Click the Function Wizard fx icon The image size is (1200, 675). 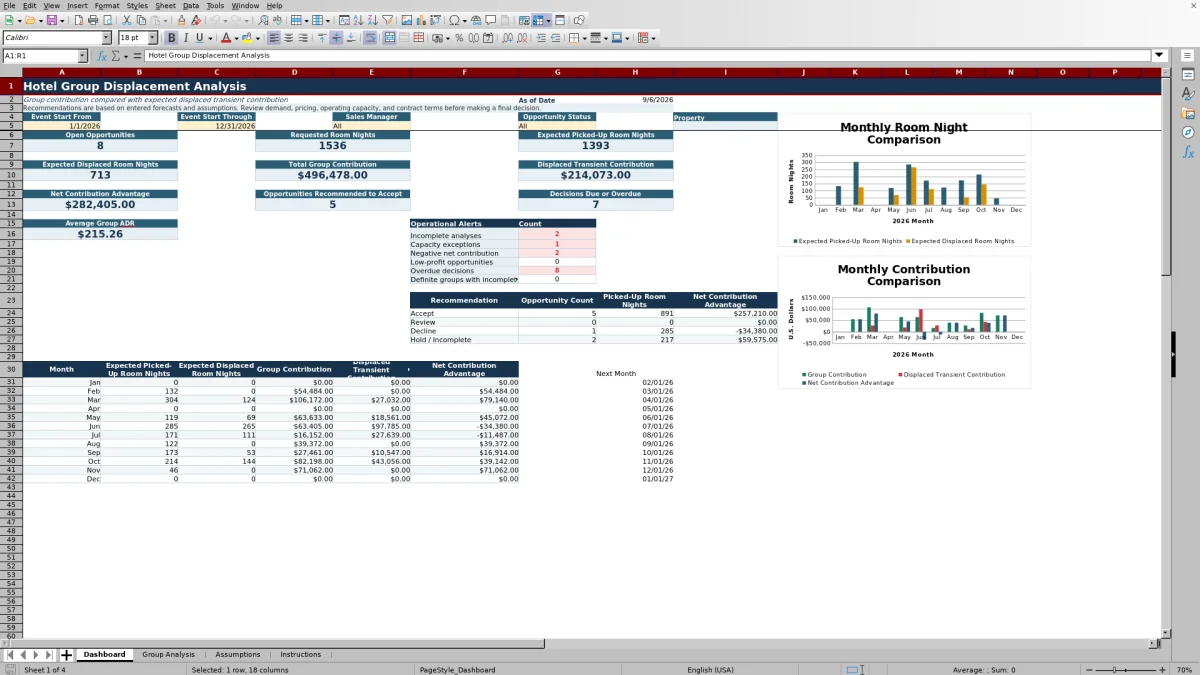[x=102, y=56]
